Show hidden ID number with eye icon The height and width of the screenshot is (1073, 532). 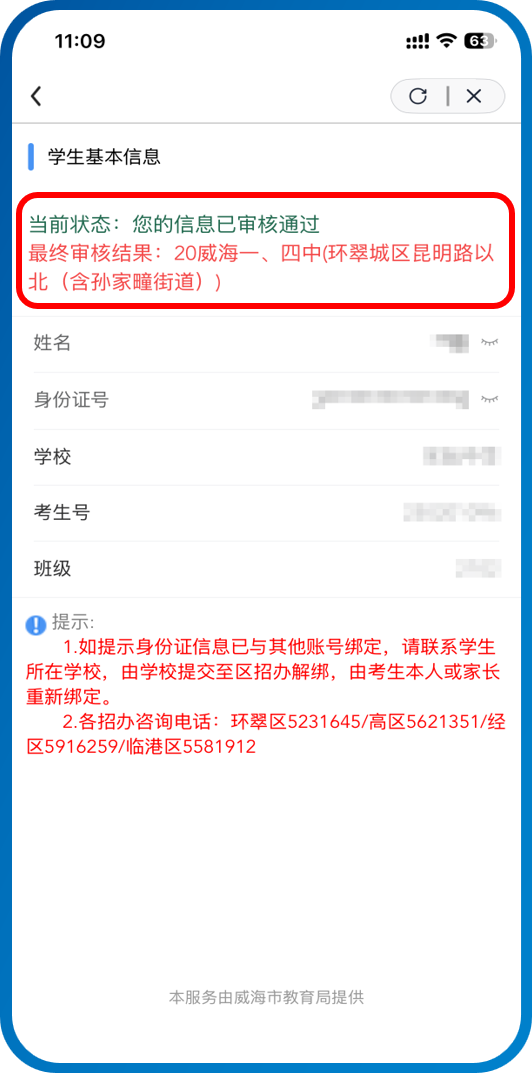489,398
